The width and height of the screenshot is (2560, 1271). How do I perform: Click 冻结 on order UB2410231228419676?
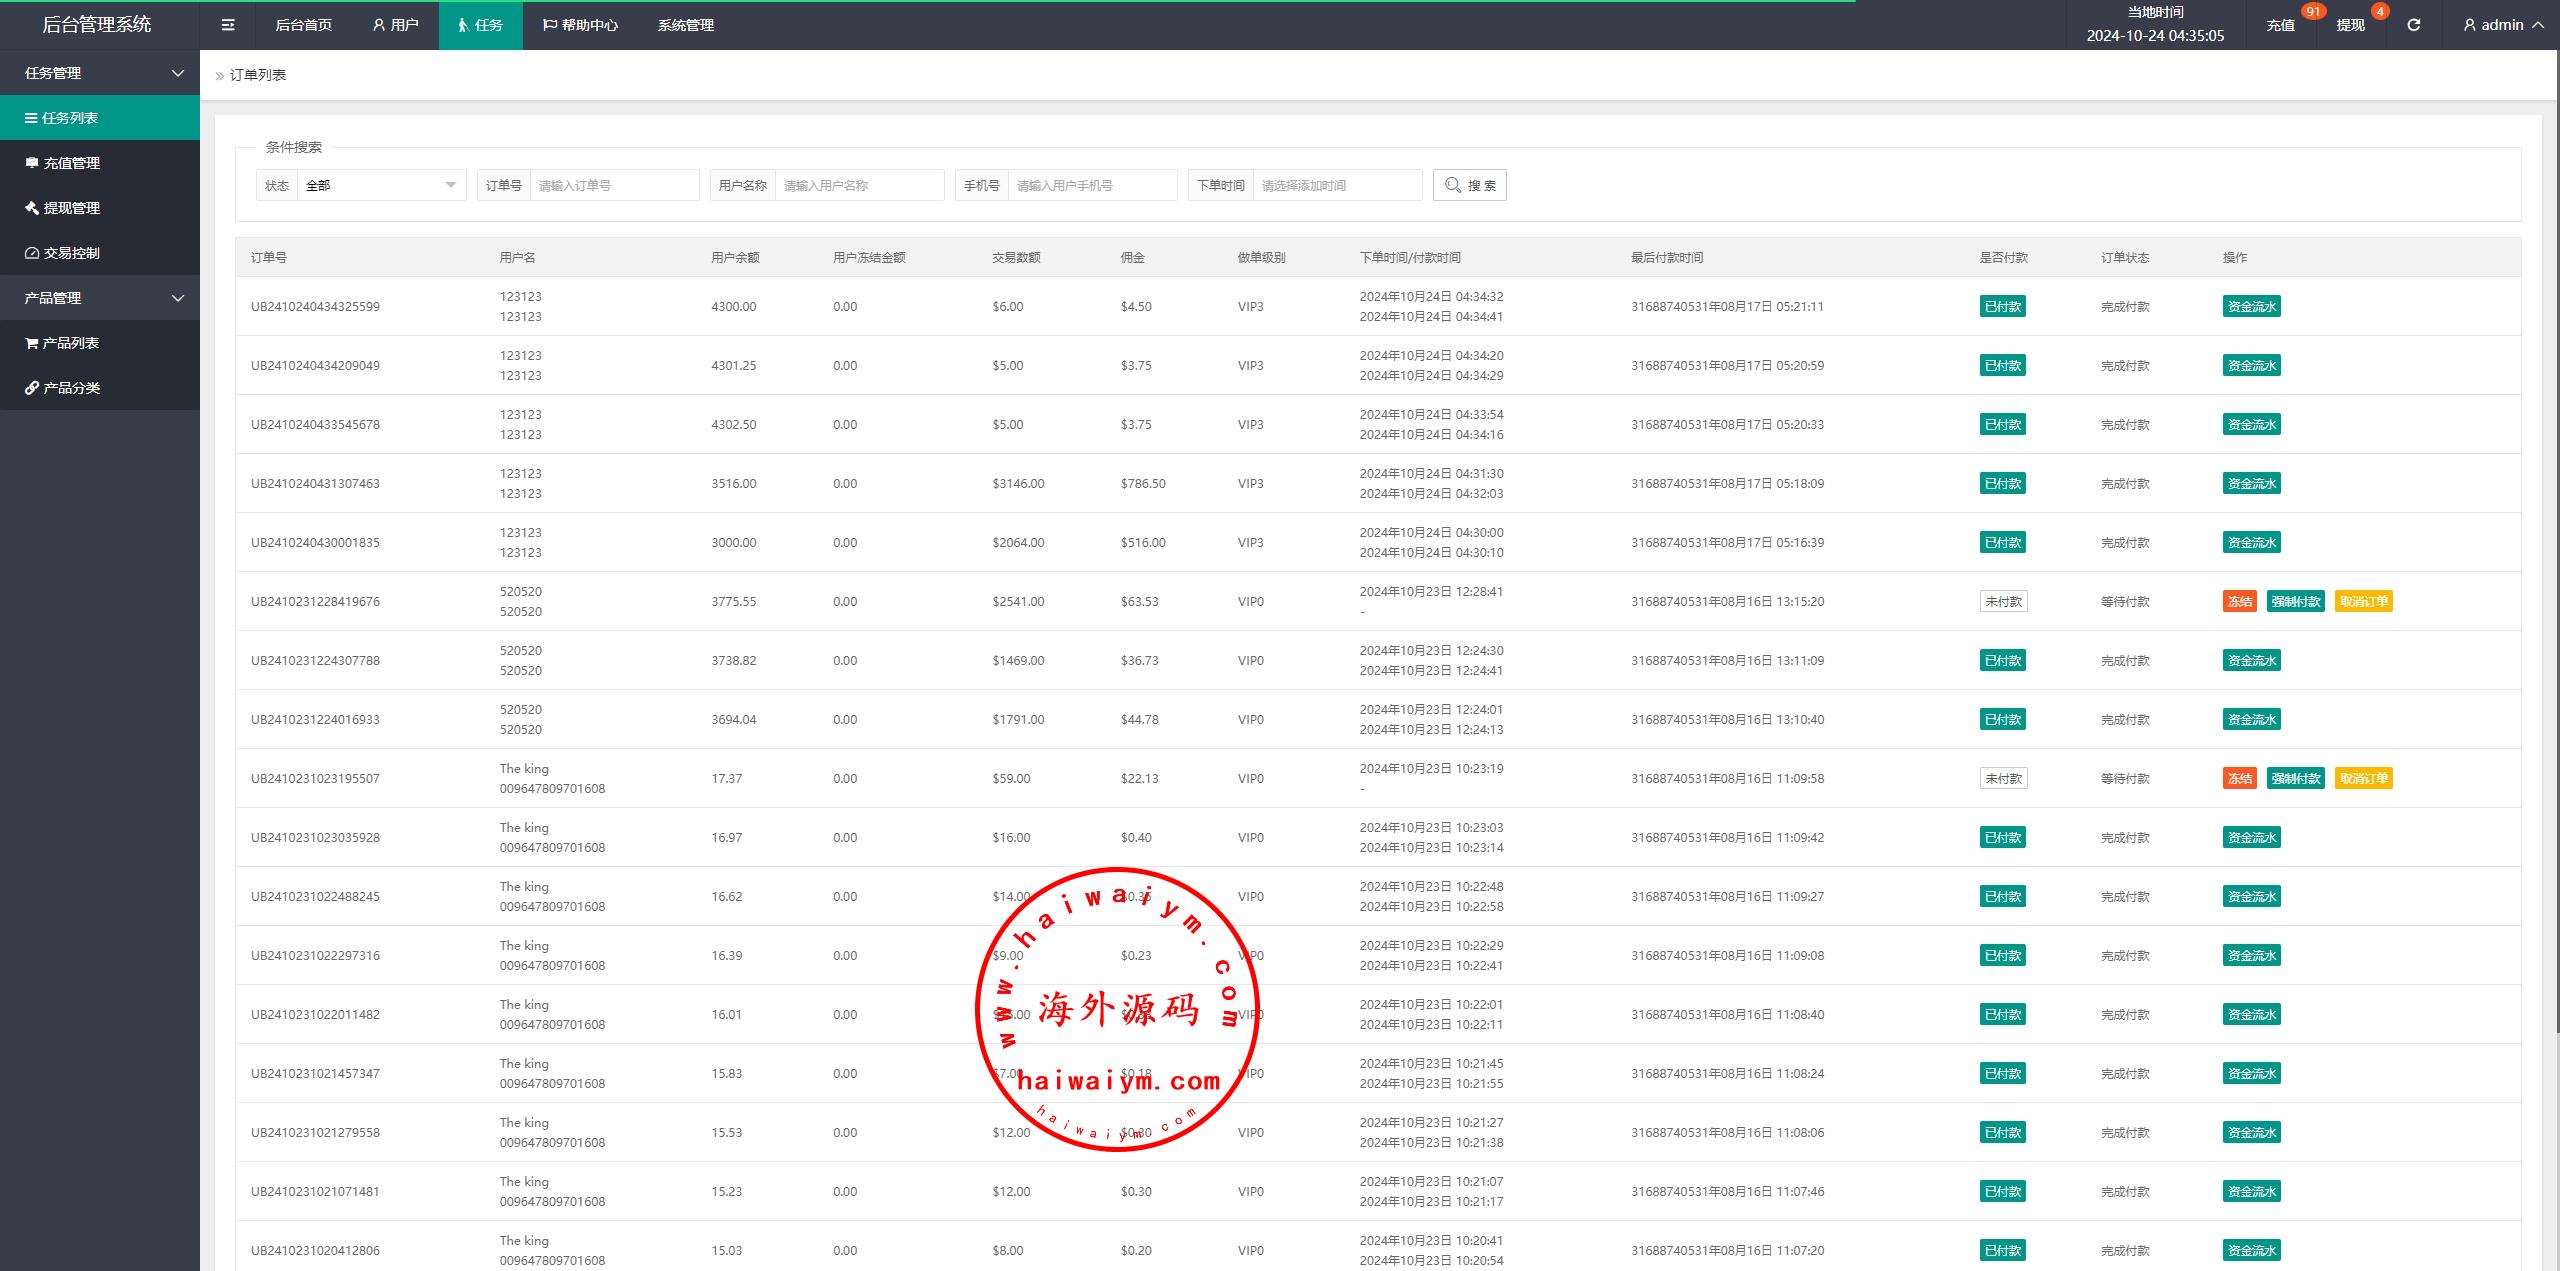[2239, 601]
